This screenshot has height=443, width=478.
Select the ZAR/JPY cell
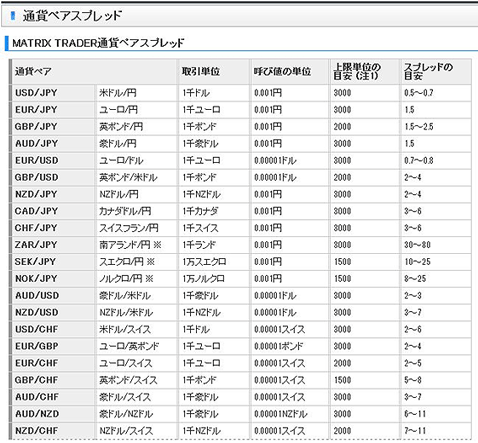(53, 245)
